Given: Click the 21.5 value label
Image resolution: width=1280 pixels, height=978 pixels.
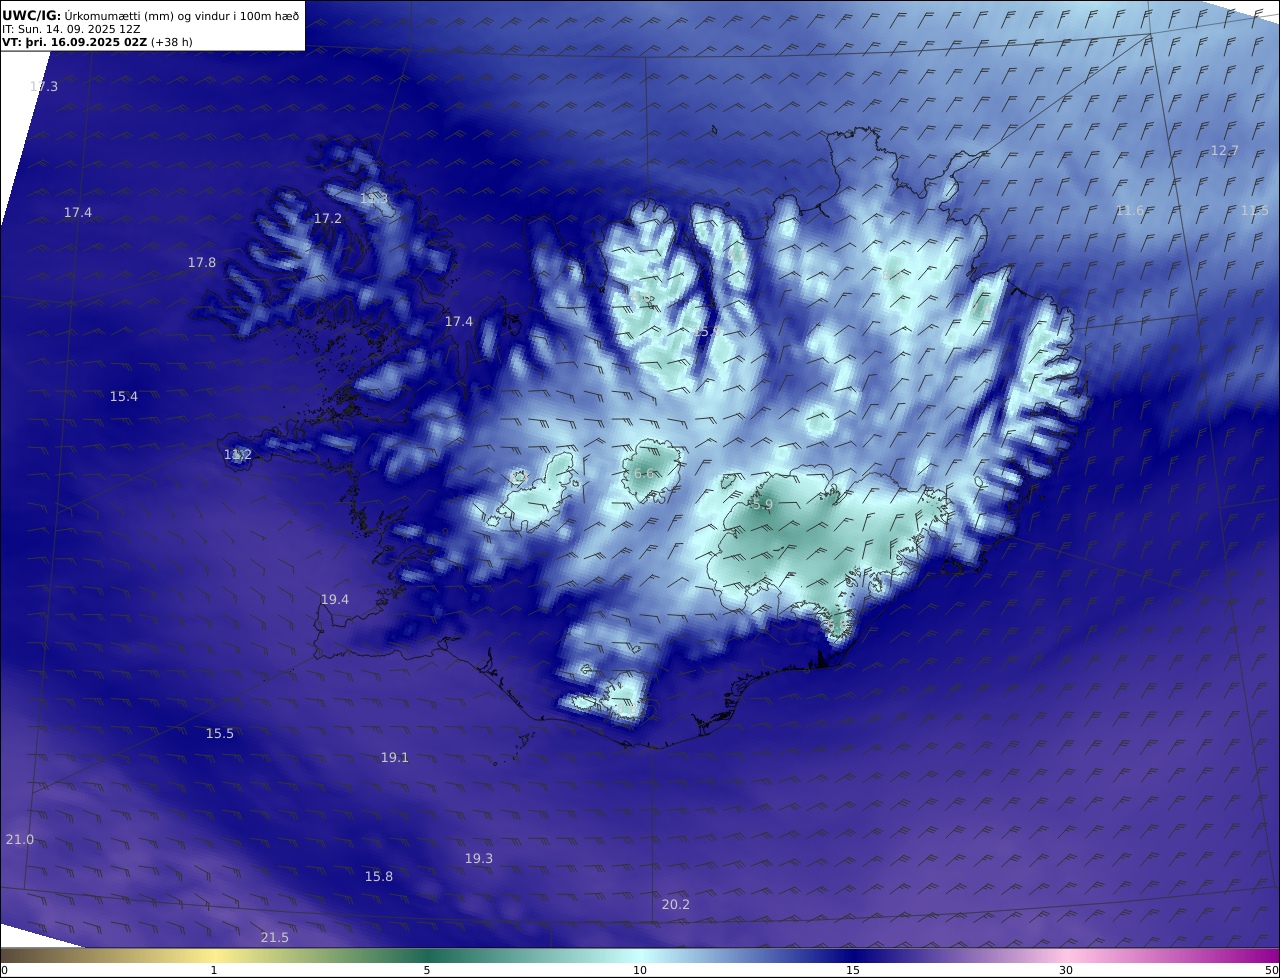Looking at the screenshot, I should [275, 937].
